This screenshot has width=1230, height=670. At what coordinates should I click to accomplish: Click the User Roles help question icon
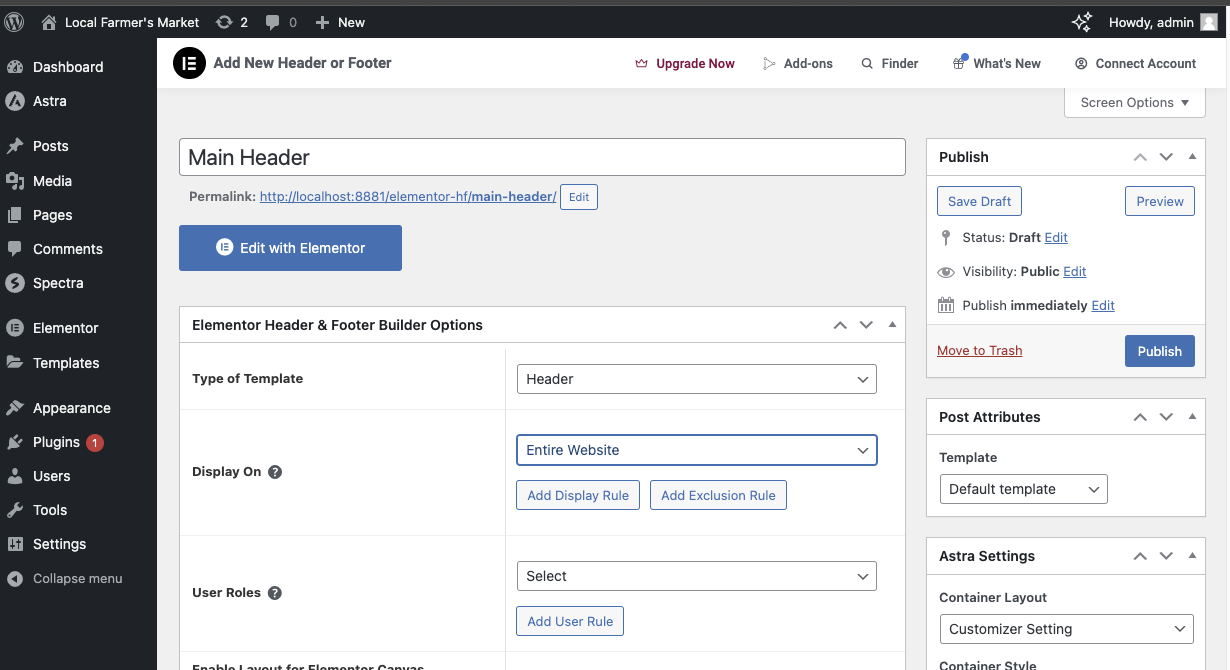[275, 593]
